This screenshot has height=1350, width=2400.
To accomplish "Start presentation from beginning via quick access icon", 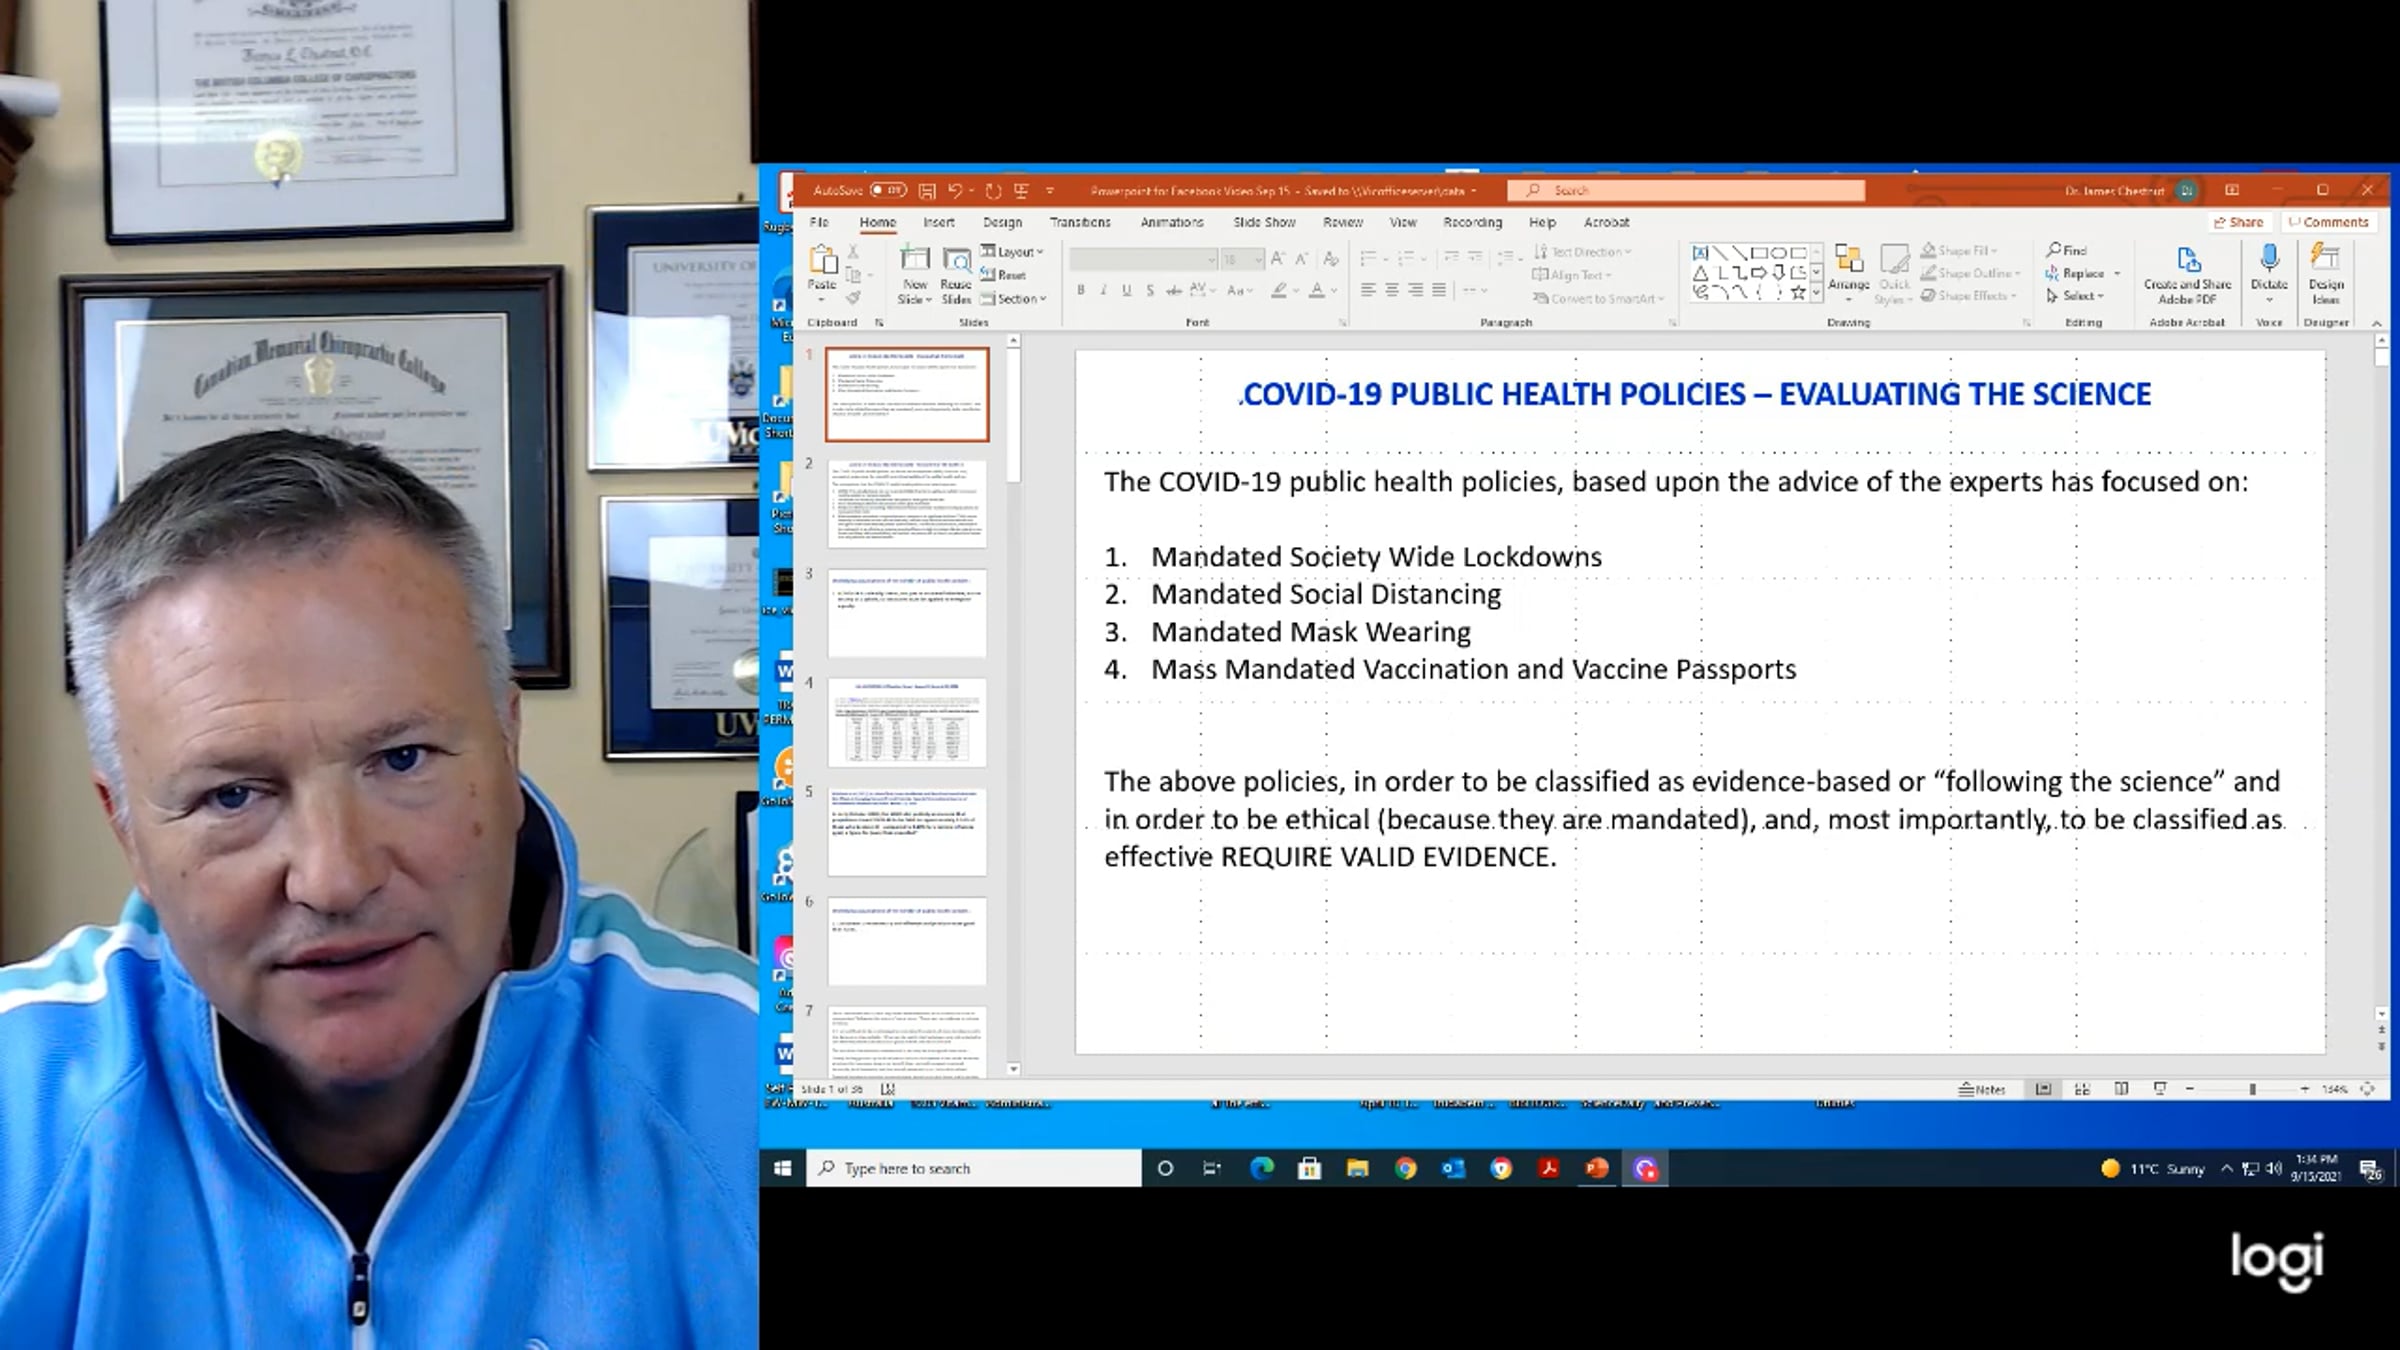I will 1021,190.
